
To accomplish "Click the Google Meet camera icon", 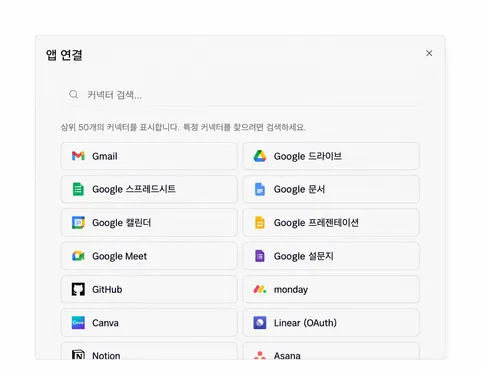I will [x=78, y=256].
